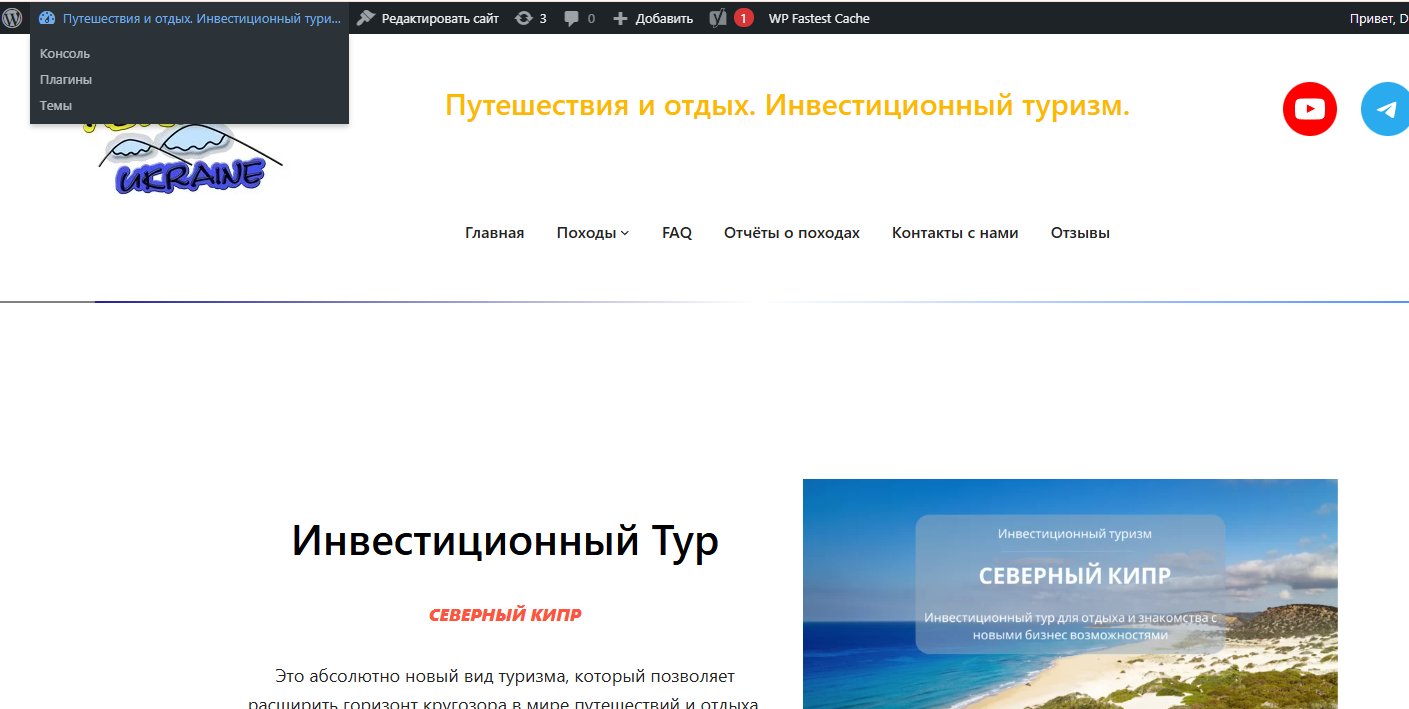
Task: Expand the Походы navigation dropdown
Action: pyautogui.click(x=592, y=233)
